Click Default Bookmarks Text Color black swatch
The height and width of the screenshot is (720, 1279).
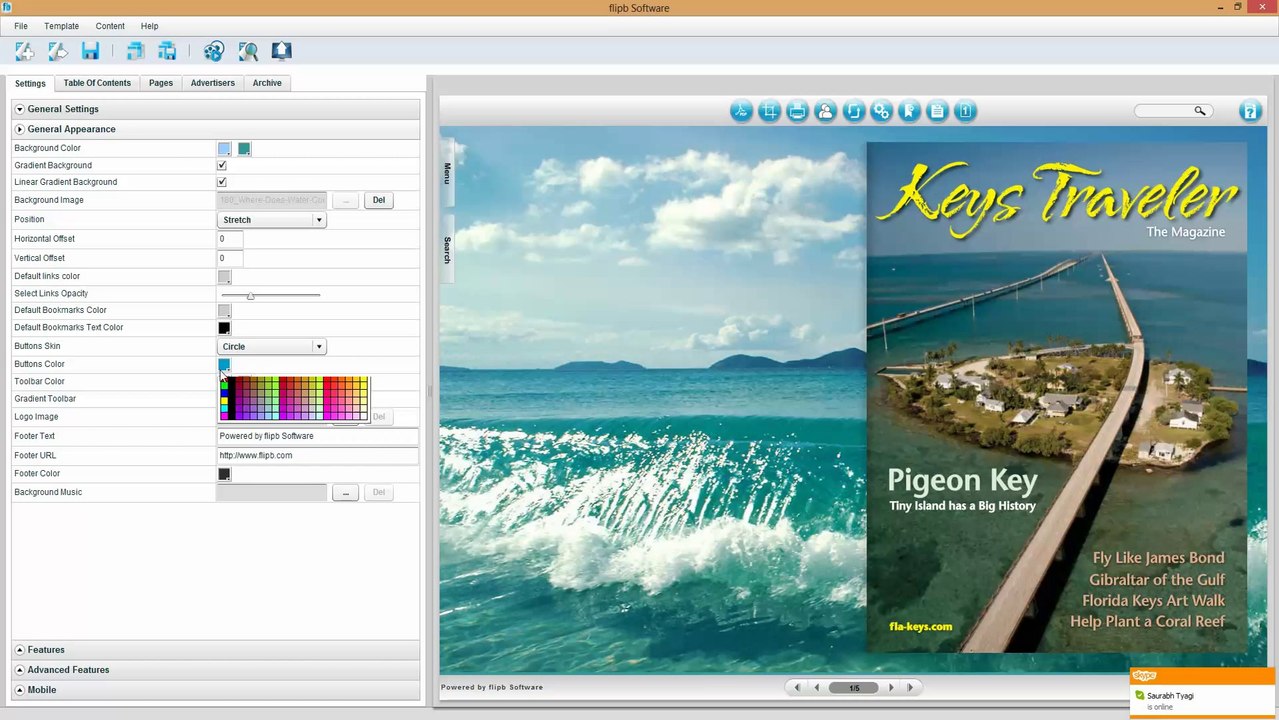pyautogui.click(x=224, y=328)
